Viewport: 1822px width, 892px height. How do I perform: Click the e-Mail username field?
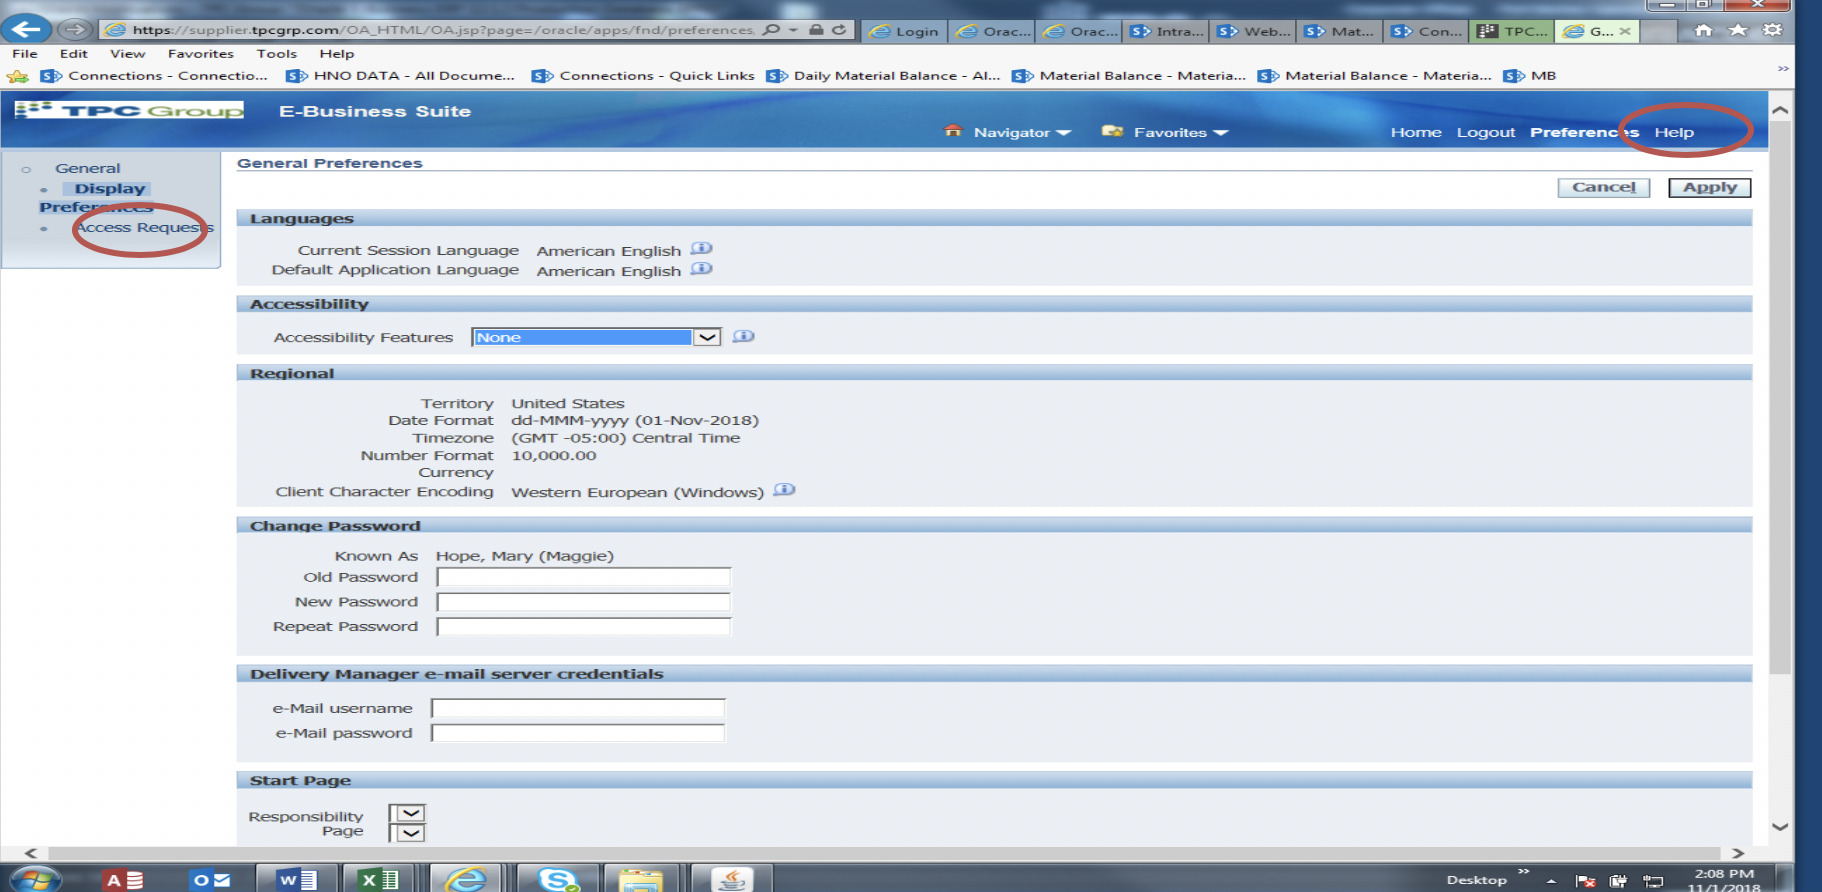pyautogui.click(x=578, y=708)
